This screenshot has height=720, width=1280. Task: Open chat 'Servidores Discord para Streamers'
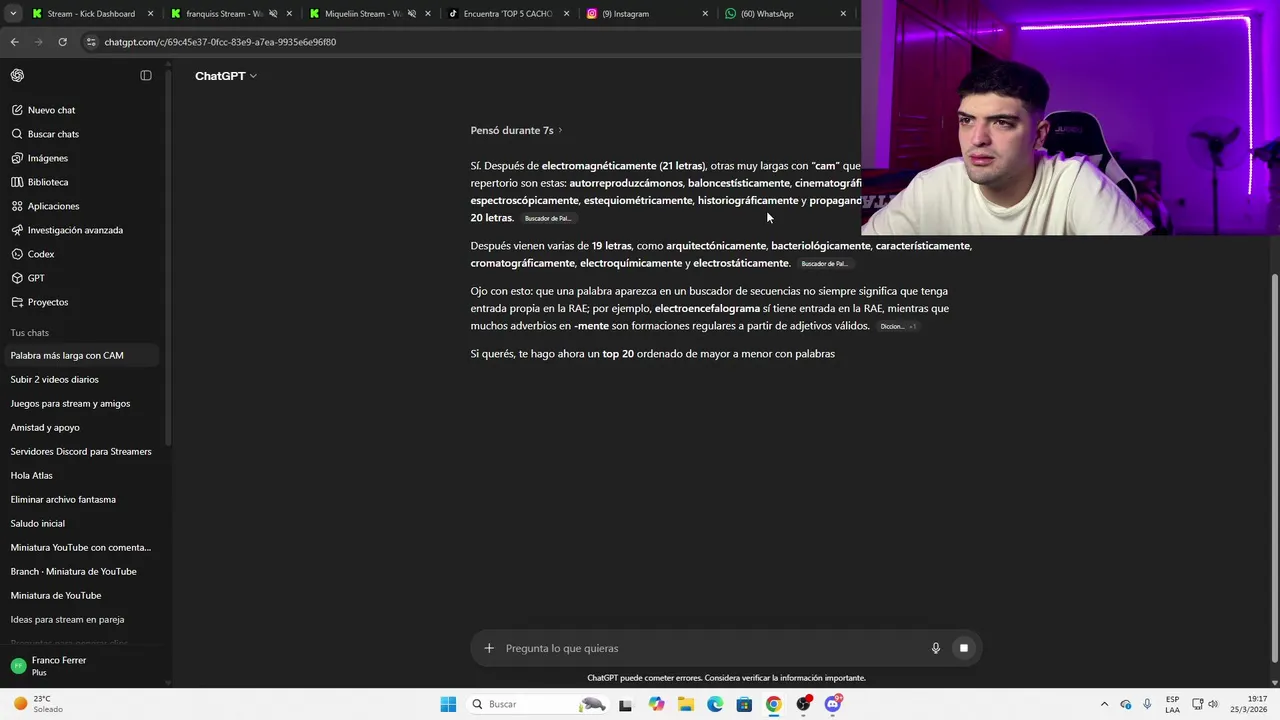pos(80,452)
